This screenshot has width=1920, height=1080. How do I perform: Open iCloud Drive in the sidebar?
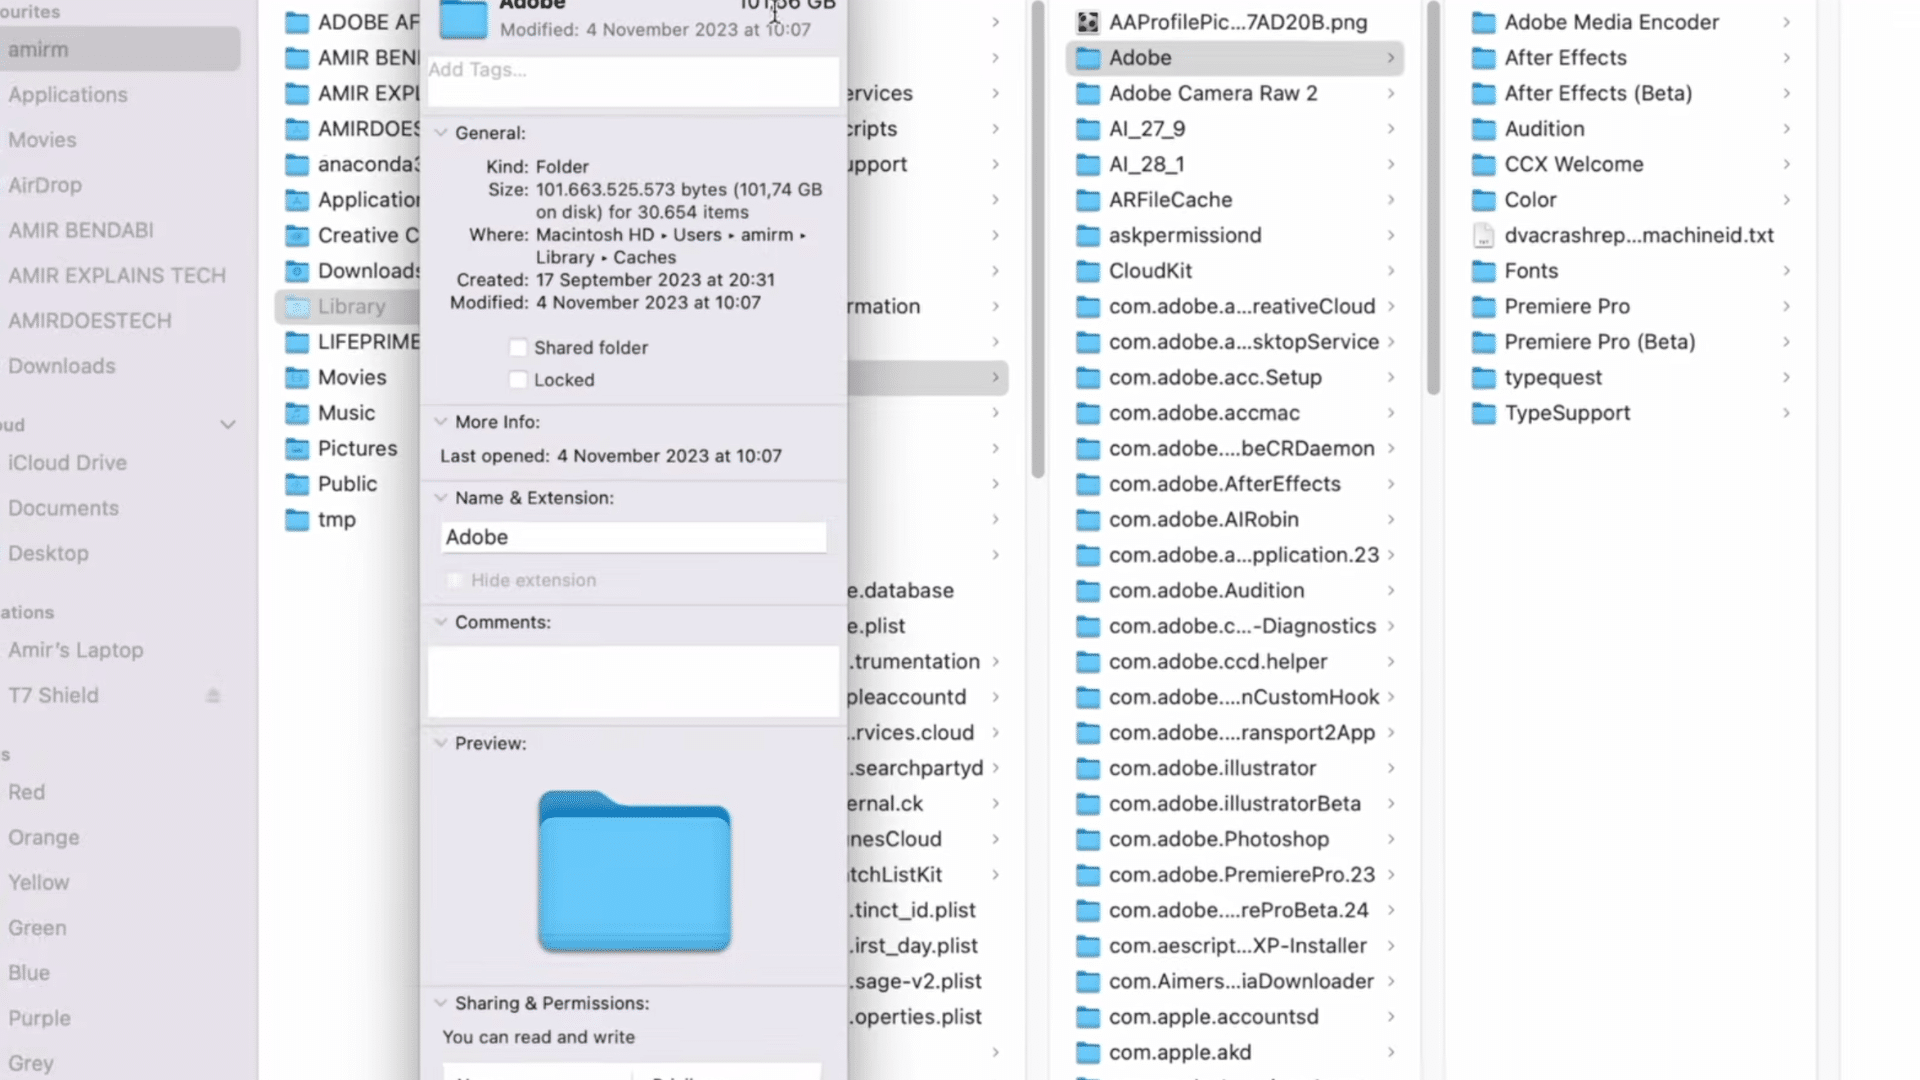(x=67, y=463)
